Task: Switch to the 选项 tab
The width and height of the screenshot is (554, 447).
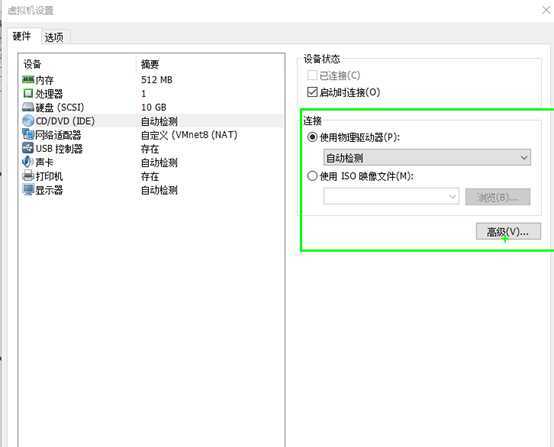Action: (54, 37)
